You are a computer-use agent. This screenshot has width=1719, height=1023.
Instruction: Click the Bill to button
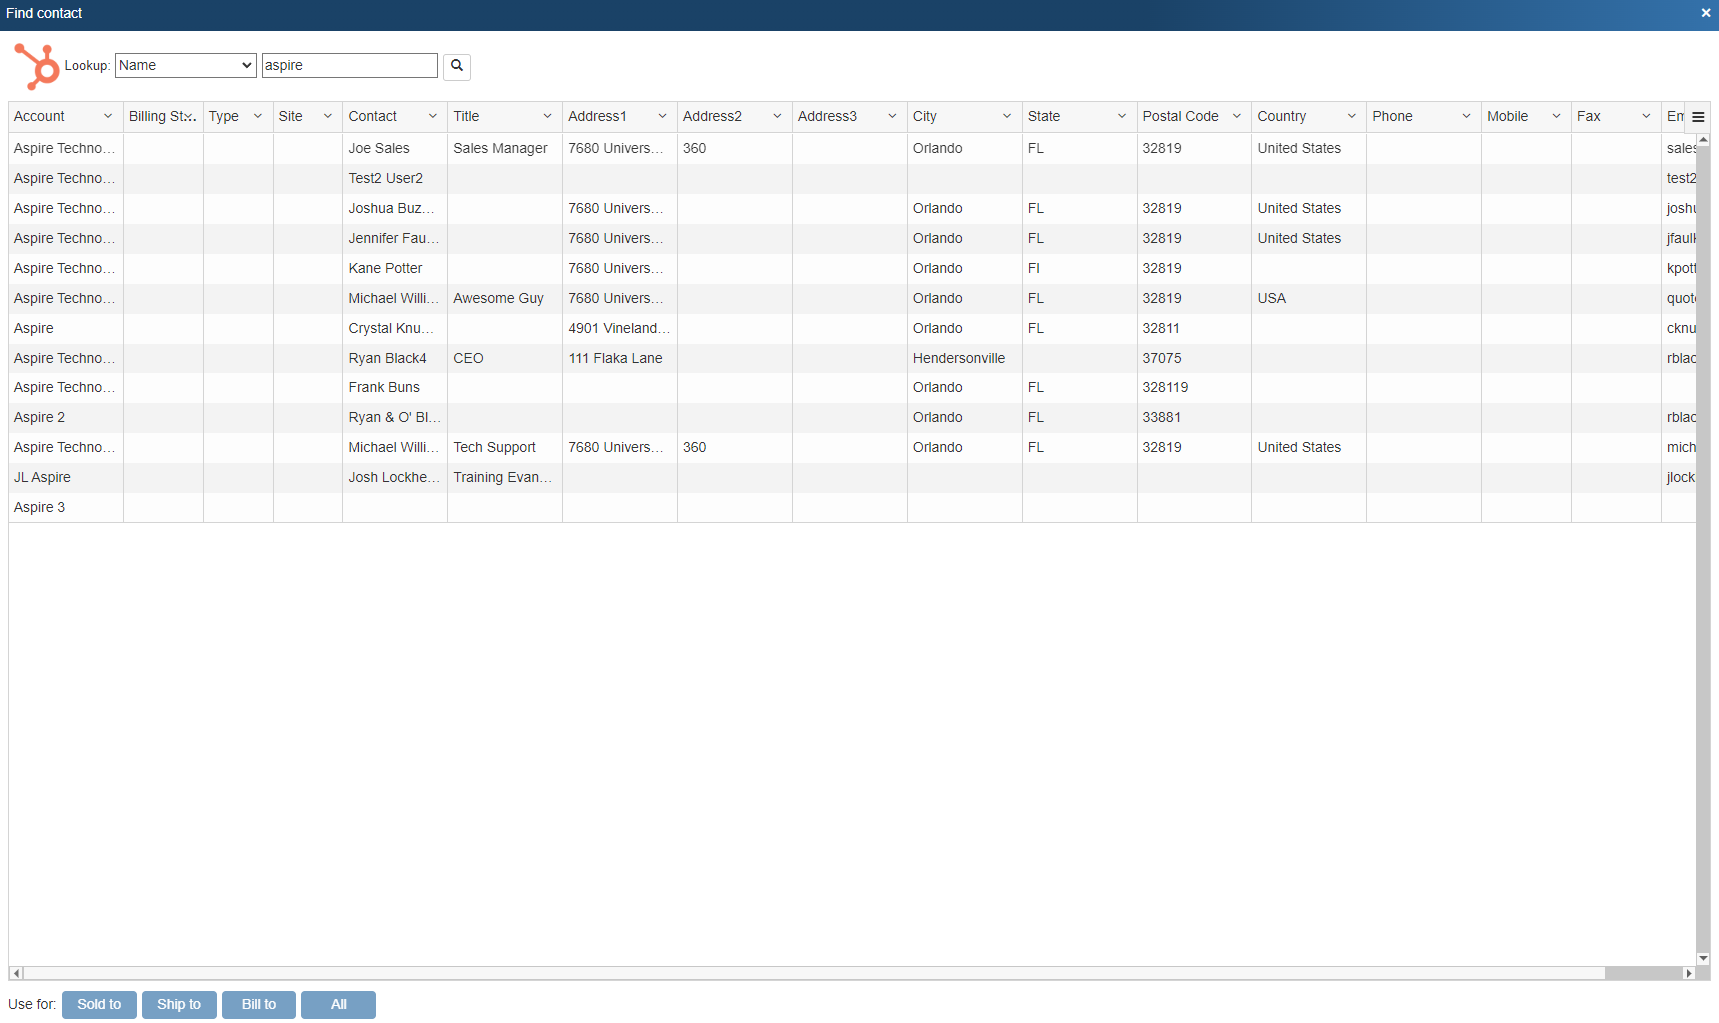click(258, 1004)
